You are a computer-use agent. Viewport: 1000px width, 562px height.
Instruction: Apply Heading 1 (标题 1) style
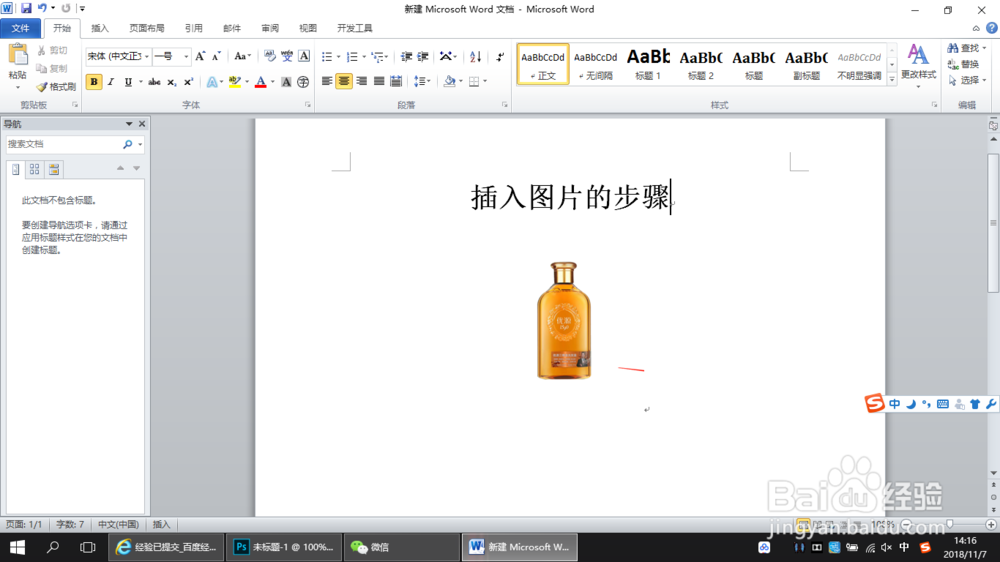tap(648, 64)
